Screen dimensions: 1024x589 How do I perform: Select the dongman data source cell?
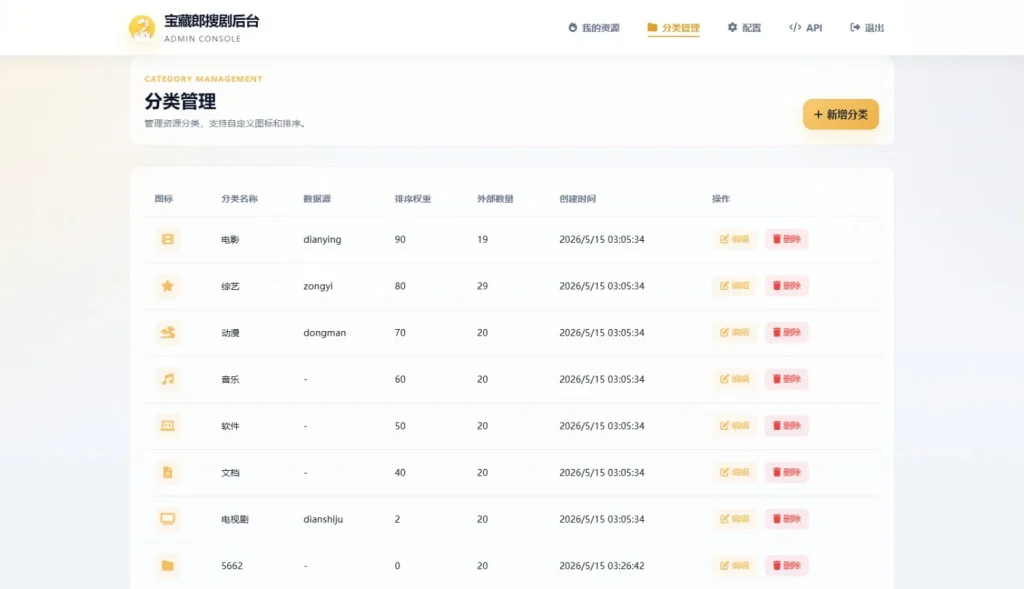pos(325,333)
